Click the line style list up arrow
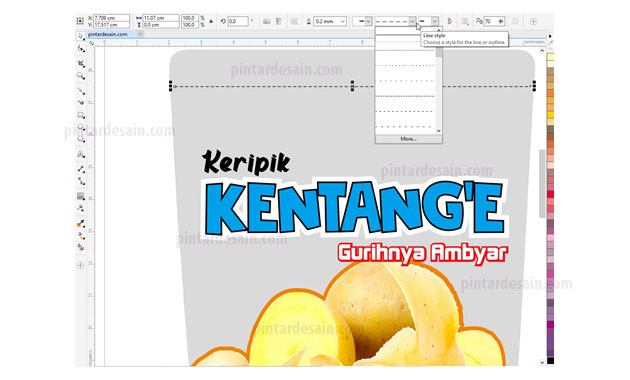 (x=438, y=30)
